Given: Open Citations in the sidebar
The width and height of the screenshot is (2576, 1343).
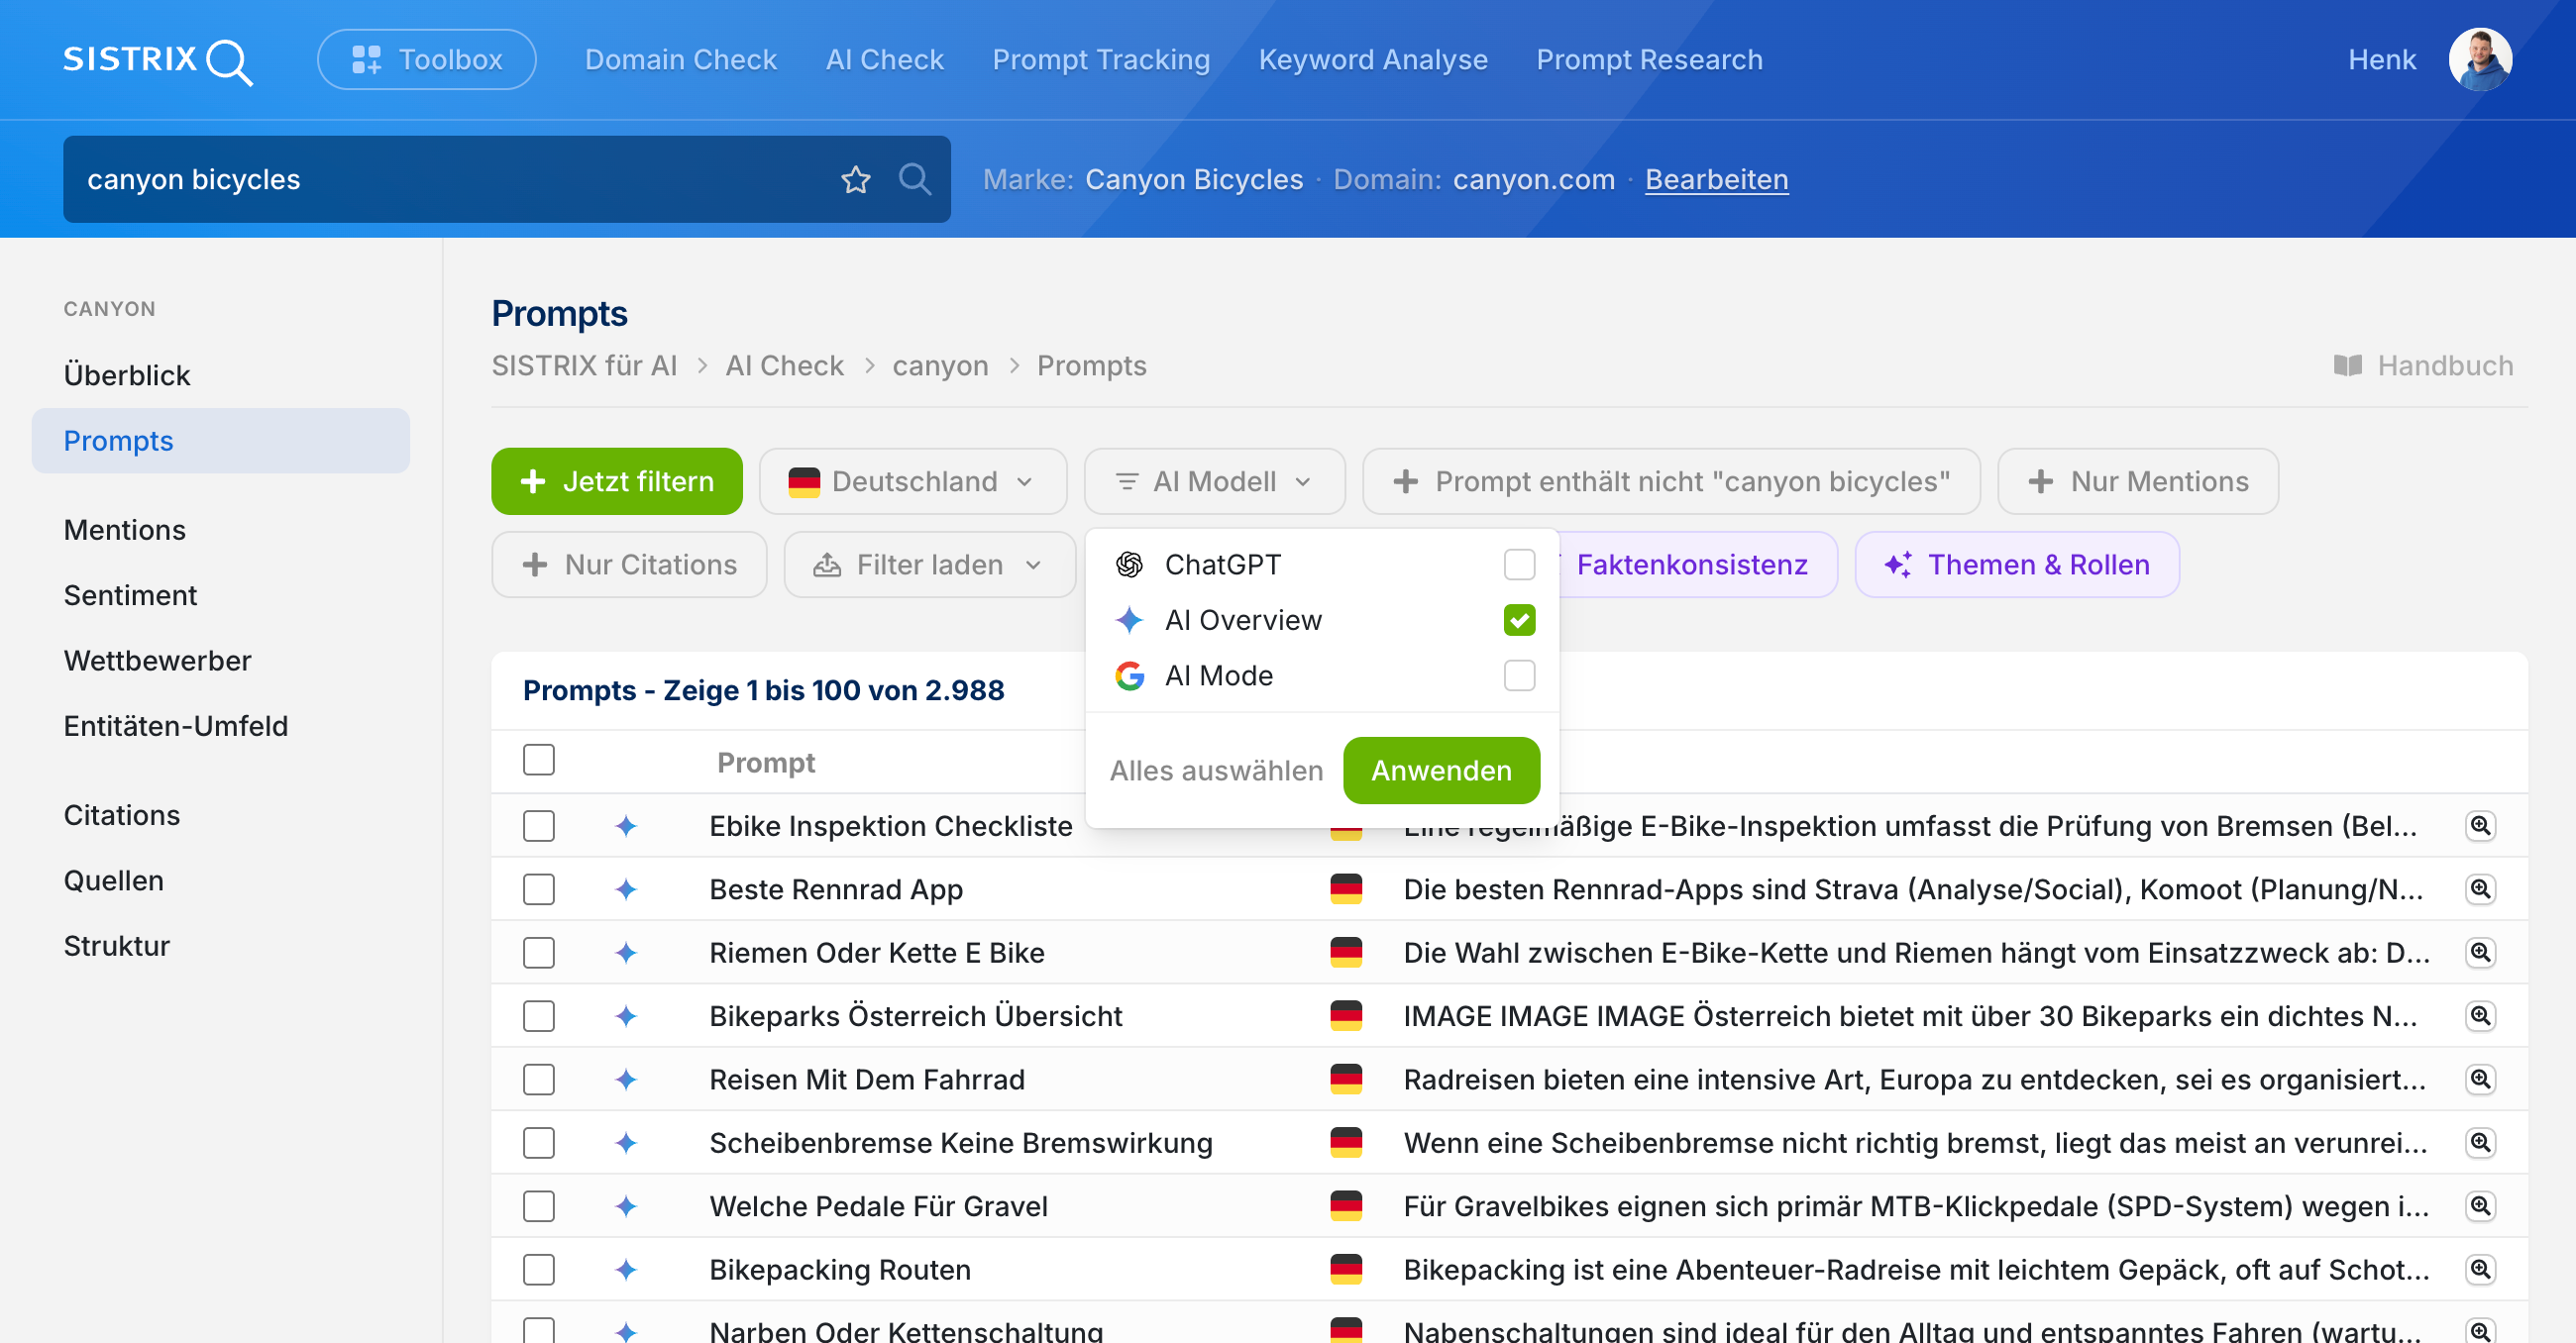Looking at the screenshot, I should [121, 815].
